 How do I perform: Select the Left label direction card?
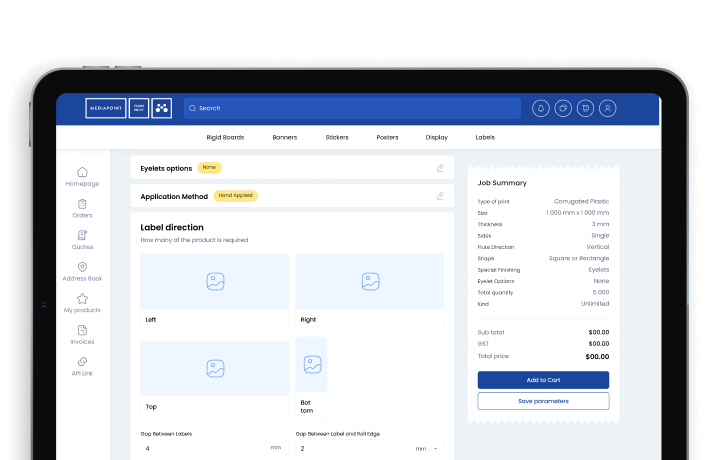214,291
